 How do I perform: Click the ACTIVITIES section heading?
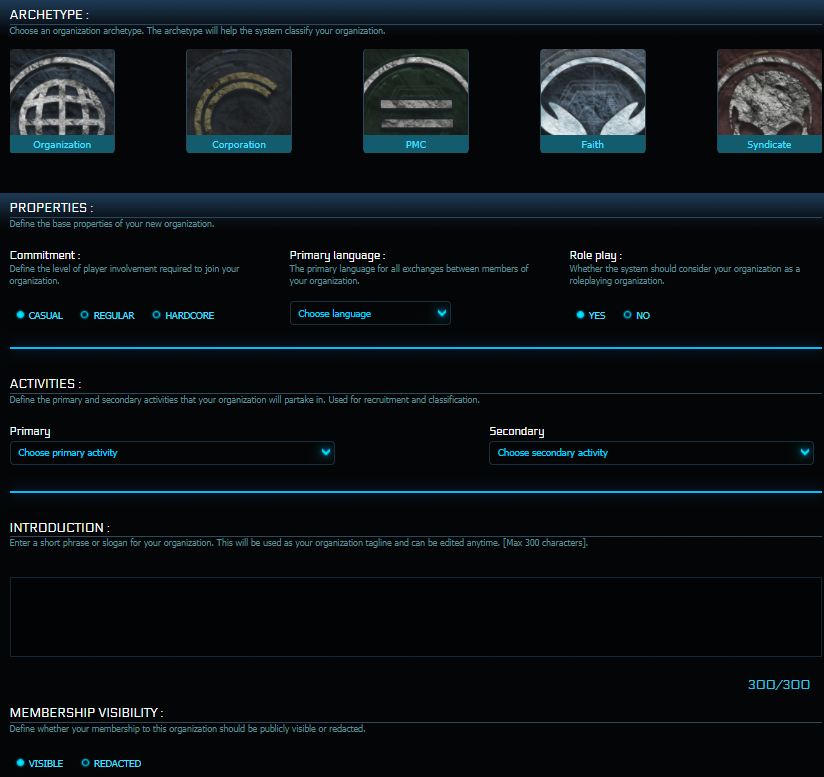[x=45, y=384]
